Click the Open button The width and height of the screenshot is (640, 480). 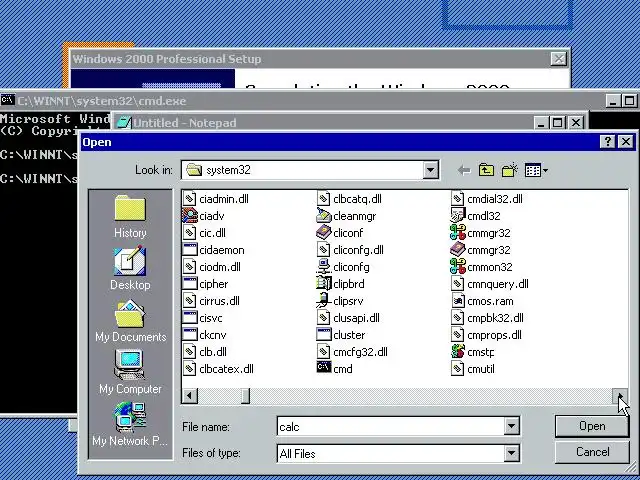[x=592, y=426]
